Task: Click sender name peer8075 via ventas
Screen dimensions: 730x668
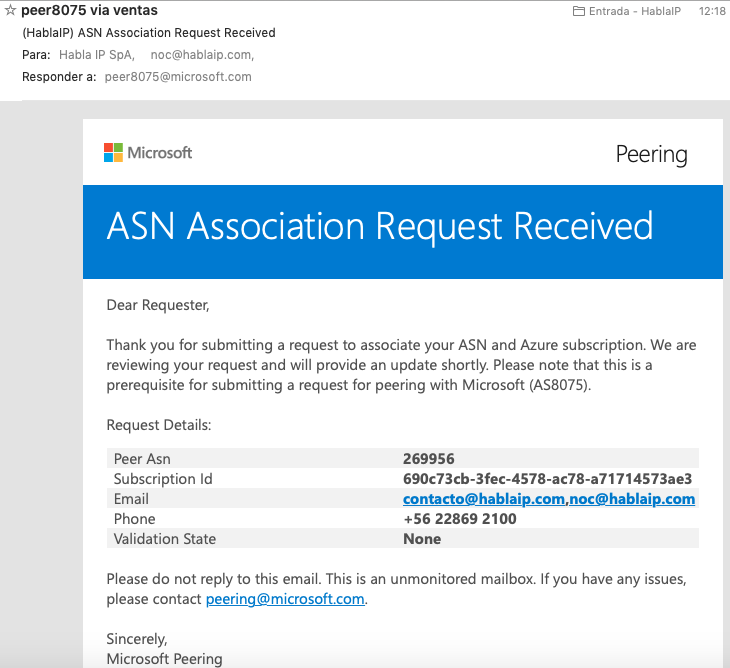Action: [x=89, y=10]
